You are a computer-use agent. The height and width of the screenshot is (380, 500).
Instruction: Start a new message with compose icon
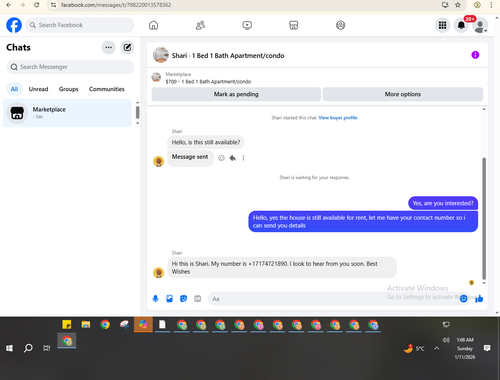(x=127, y=48)
